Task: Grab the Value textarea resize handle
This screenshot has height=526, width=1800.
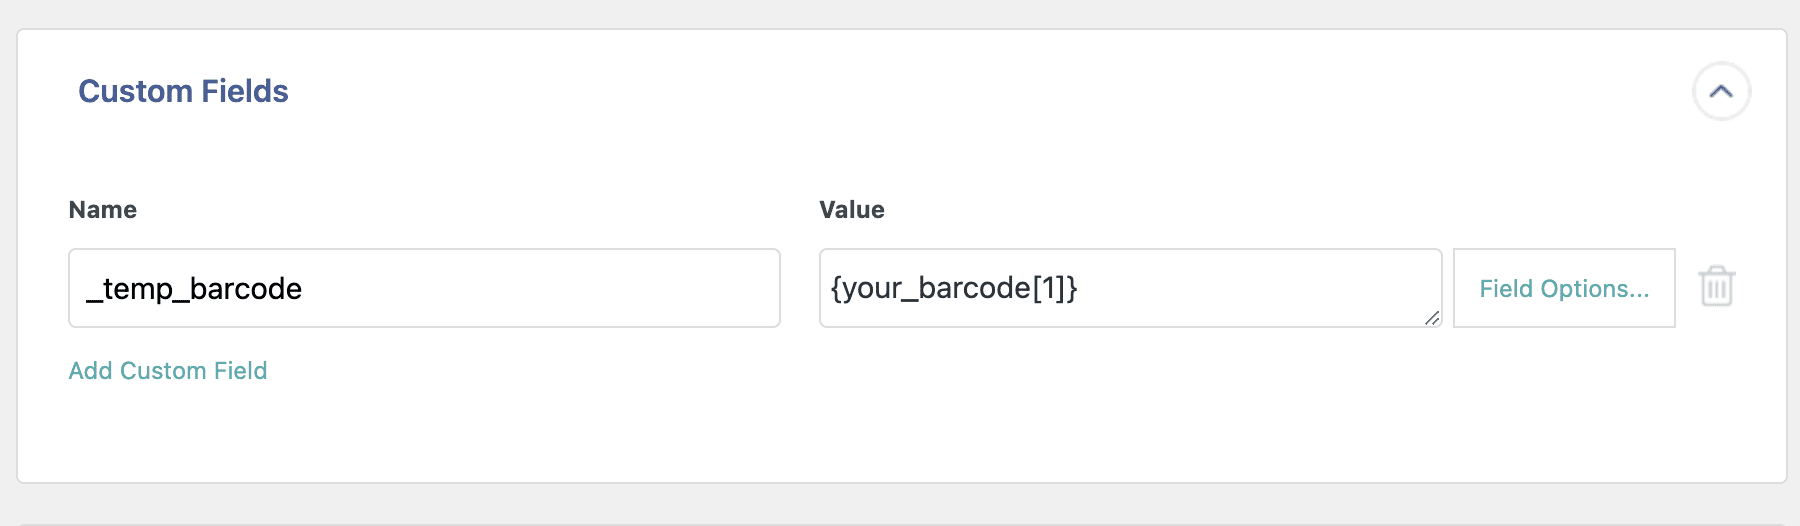Action: (x=1432, y=318)
